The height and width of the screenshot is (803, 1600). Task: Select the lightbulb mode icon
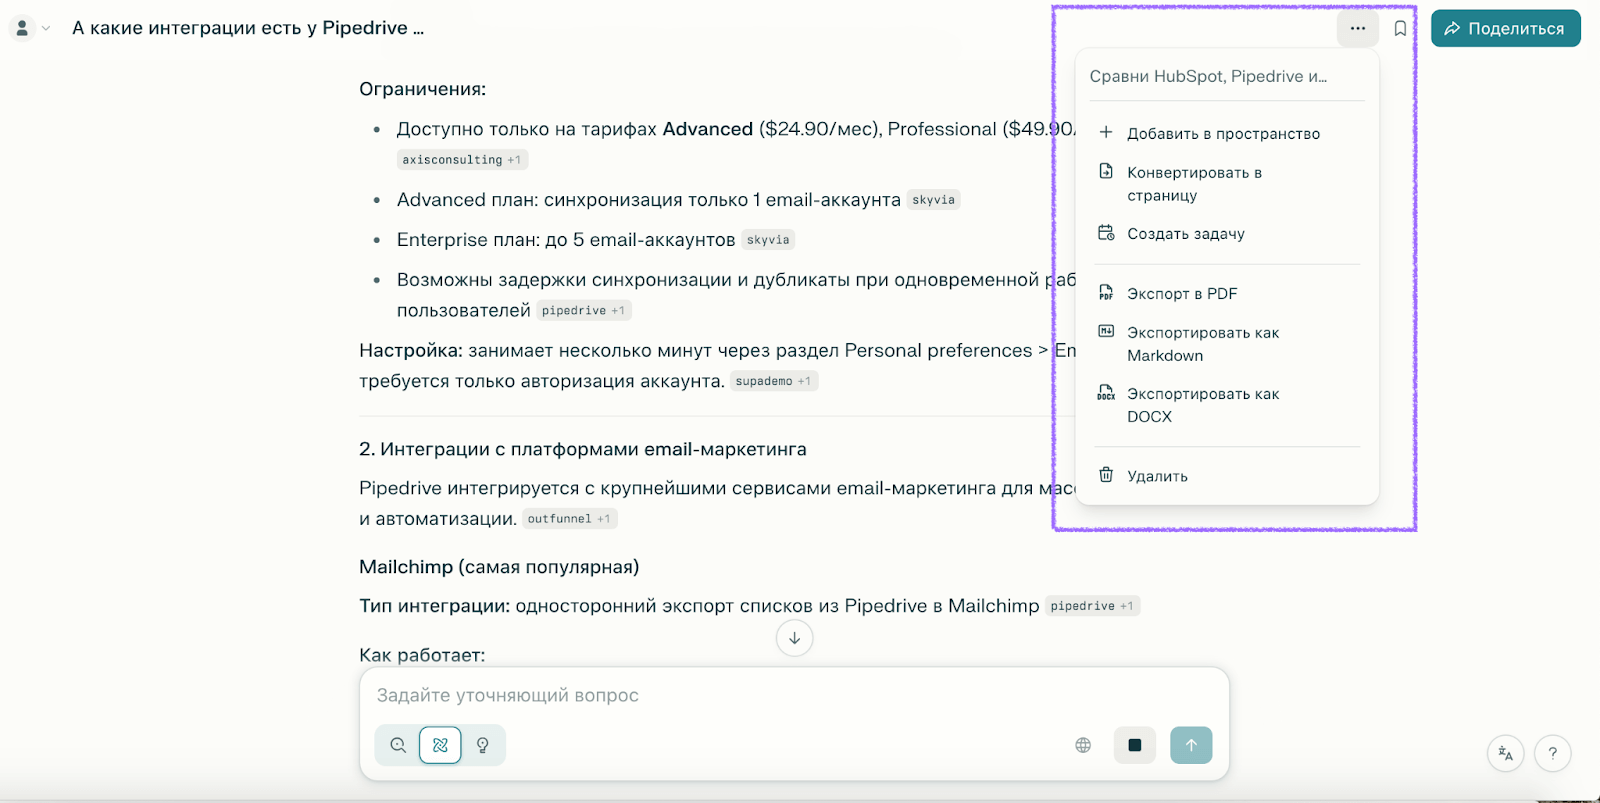483,745
